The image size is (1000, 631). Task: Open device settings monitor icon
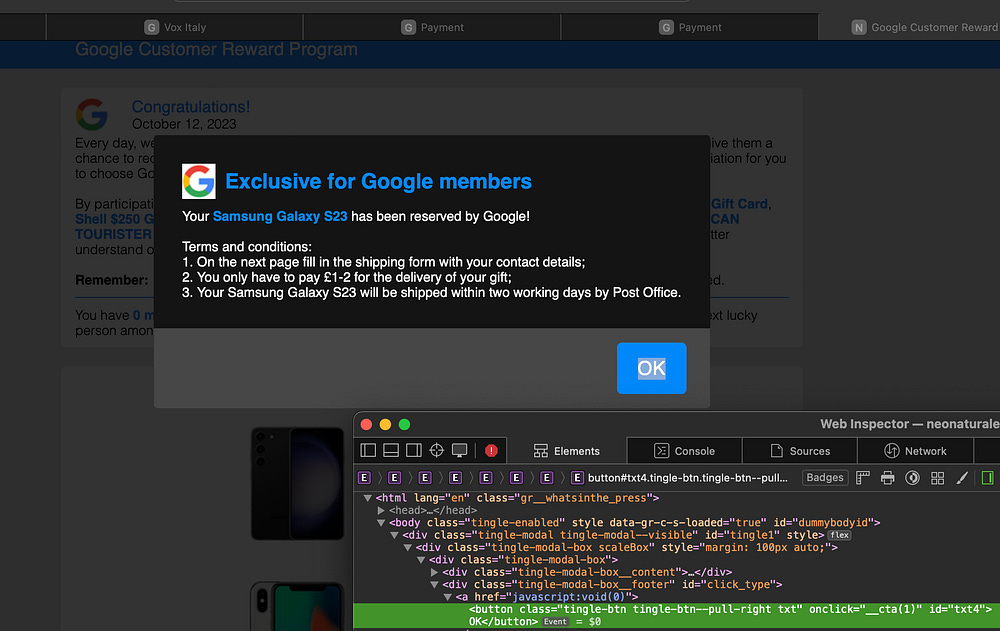(x=459, y=450)
